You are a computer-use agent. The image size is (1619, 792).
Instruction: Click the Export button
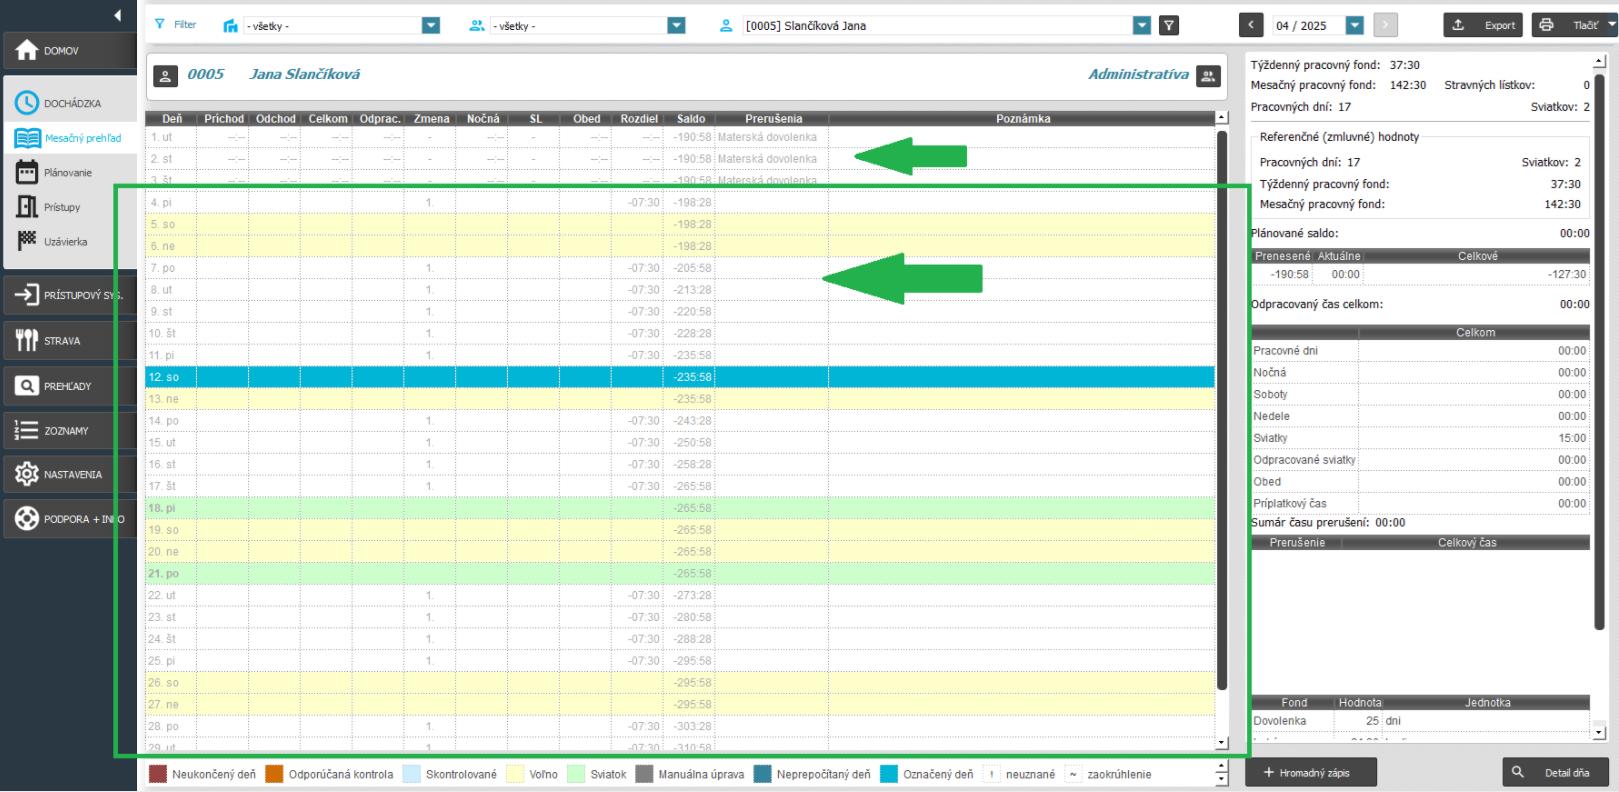[x=1484, y=26]
